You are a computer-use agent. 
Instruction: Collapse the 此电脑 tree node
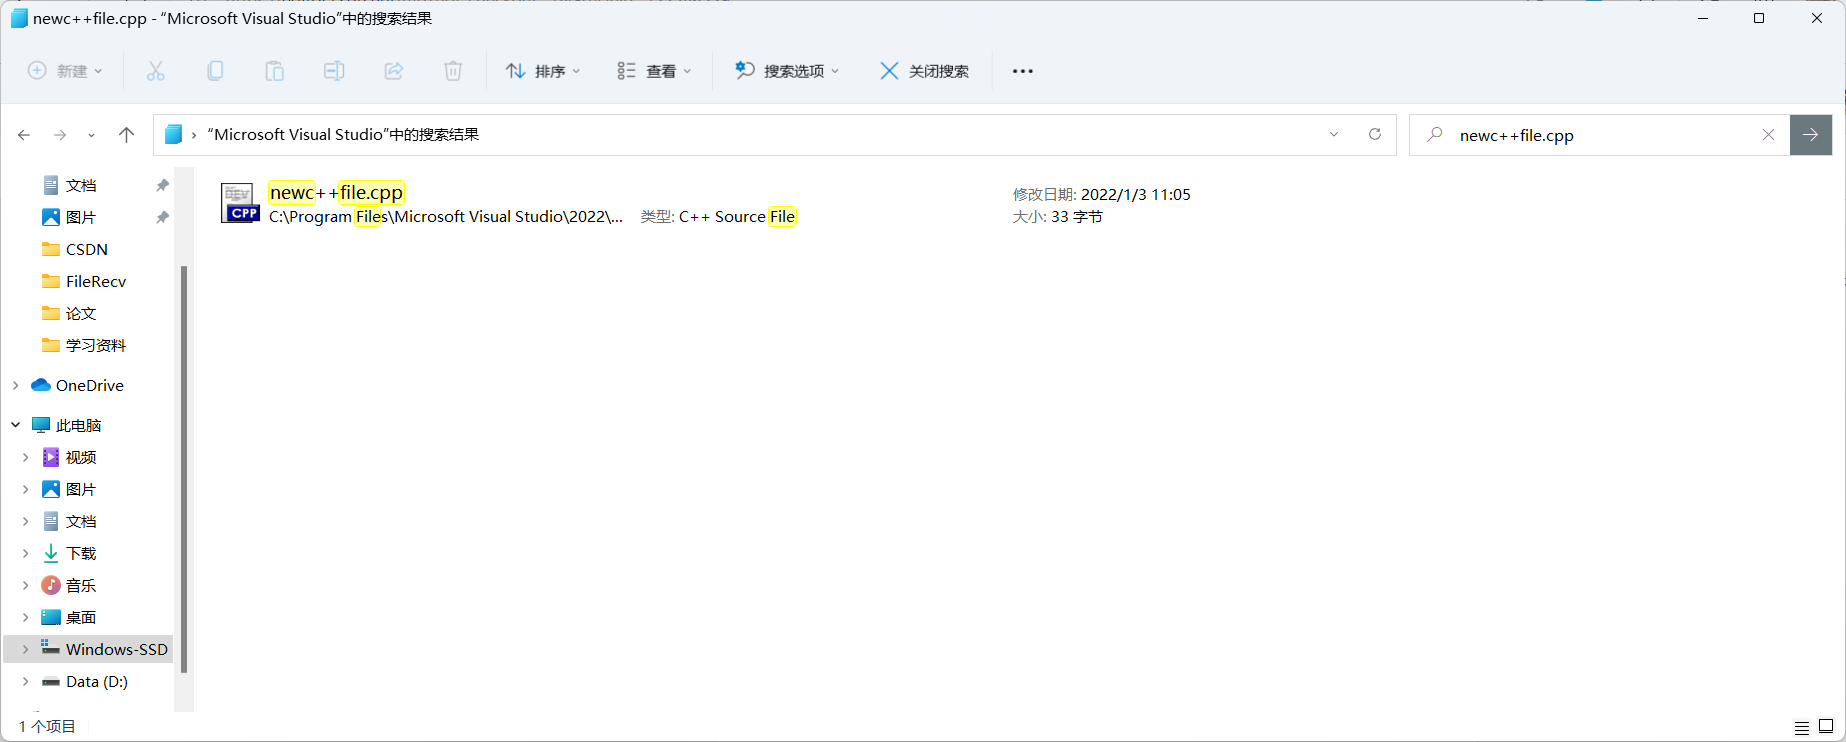[x=16, y=425]
